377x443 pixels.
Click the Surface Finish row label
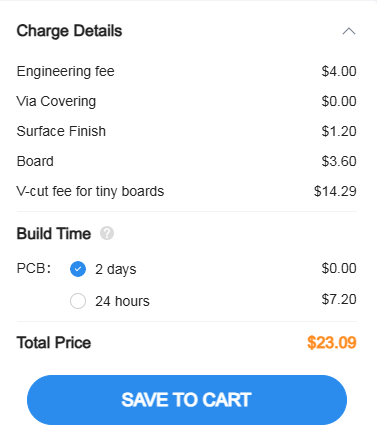click(x=61, y=131)
